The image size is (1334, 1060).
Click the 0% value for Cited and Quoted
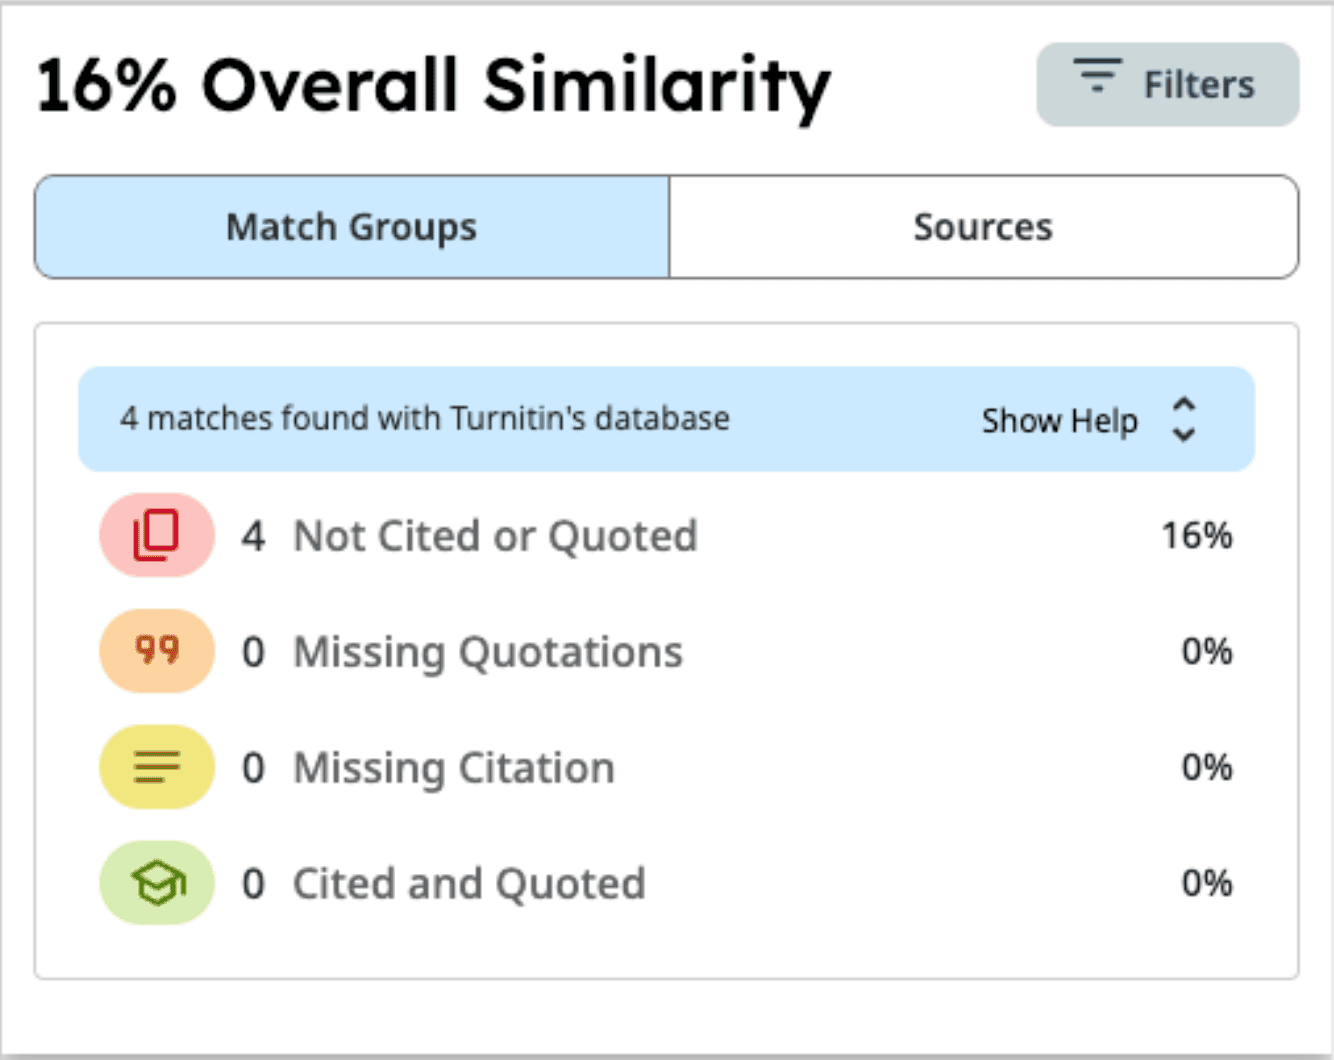1206,884
